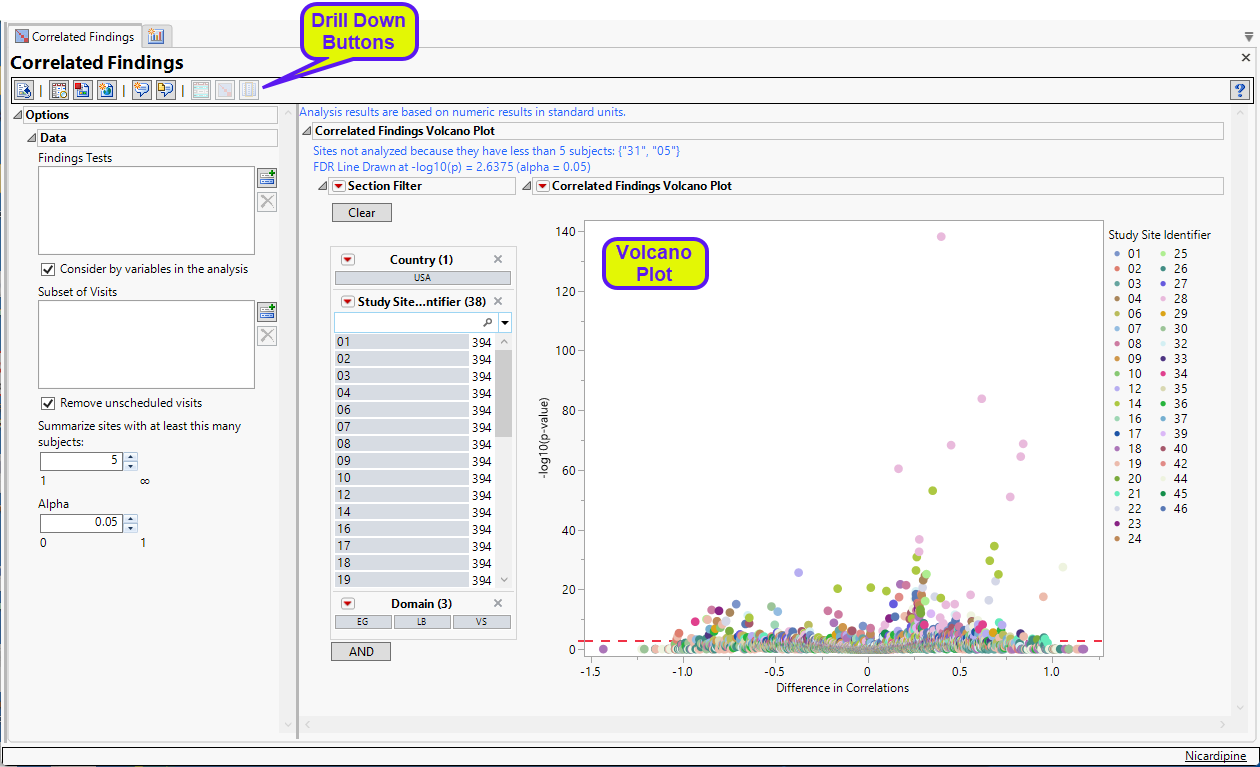
Task: Click the globe icon in the toolbar
Action: pyautogui.click(x=106, y=90)
